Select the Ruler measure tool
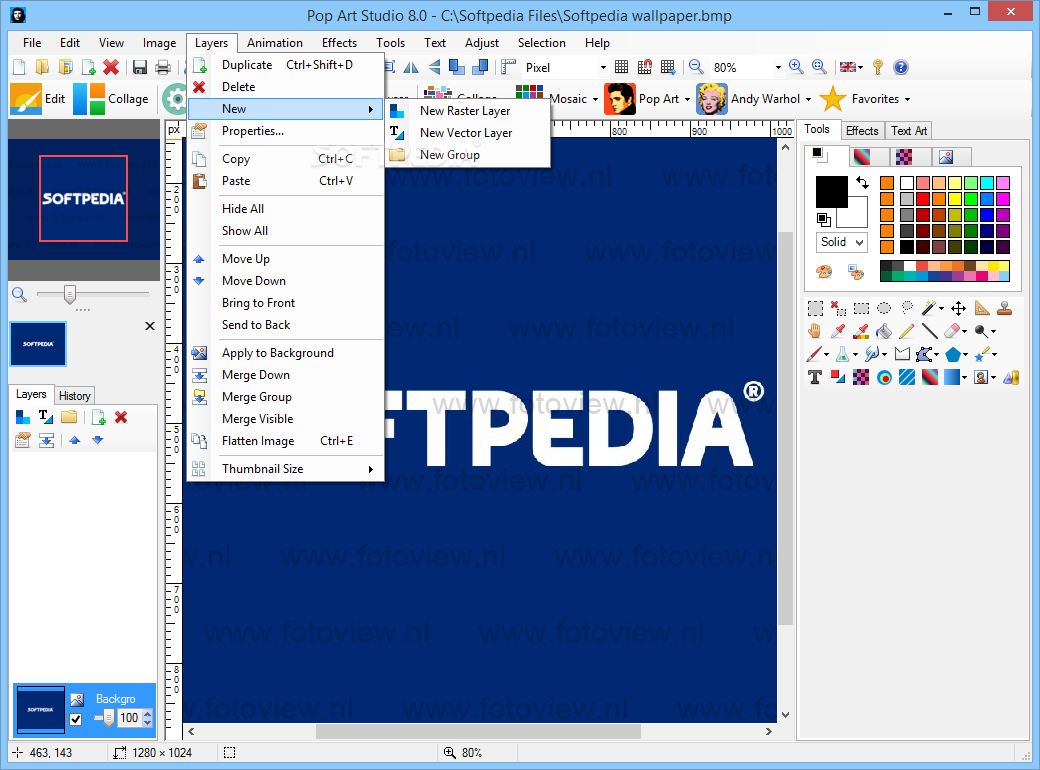 point(982,308)
